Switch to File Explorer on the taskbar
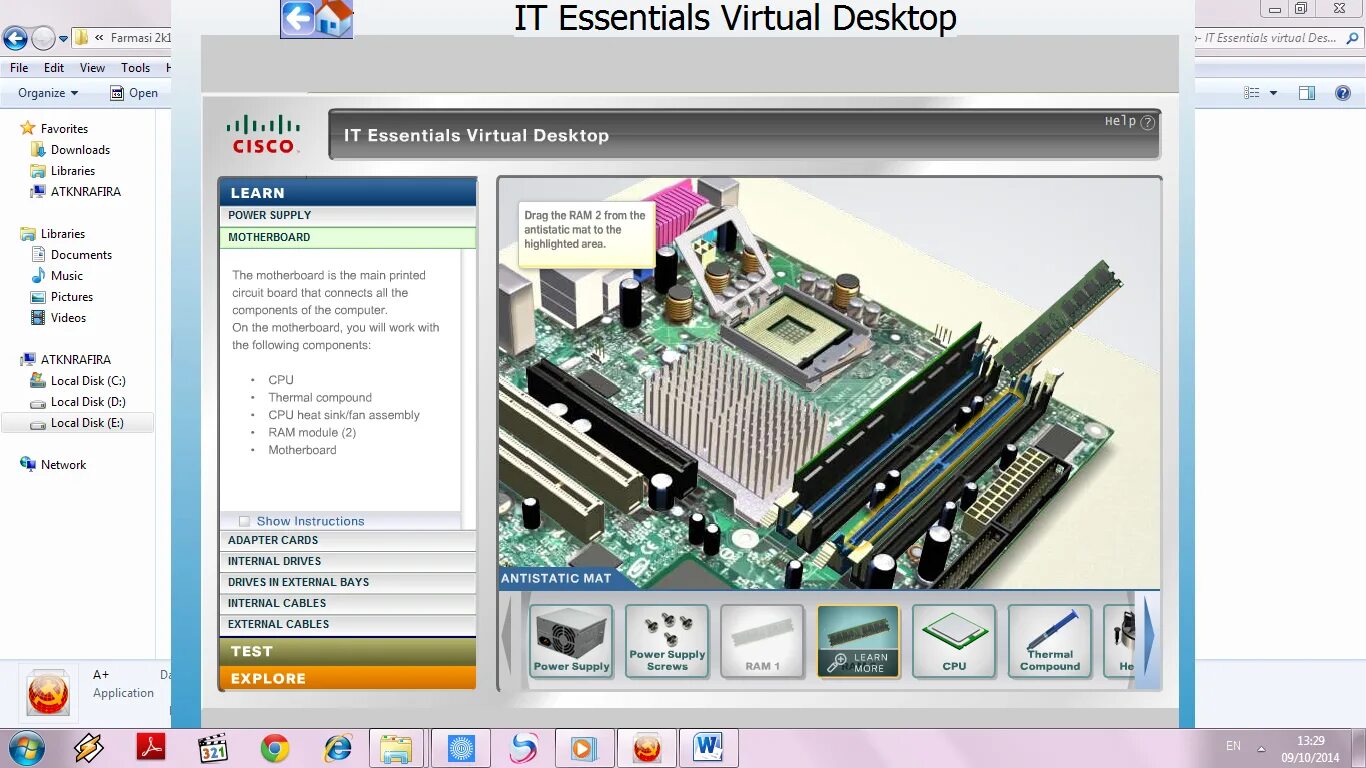This screenshot has height=768, width=1366. (397, 748)
